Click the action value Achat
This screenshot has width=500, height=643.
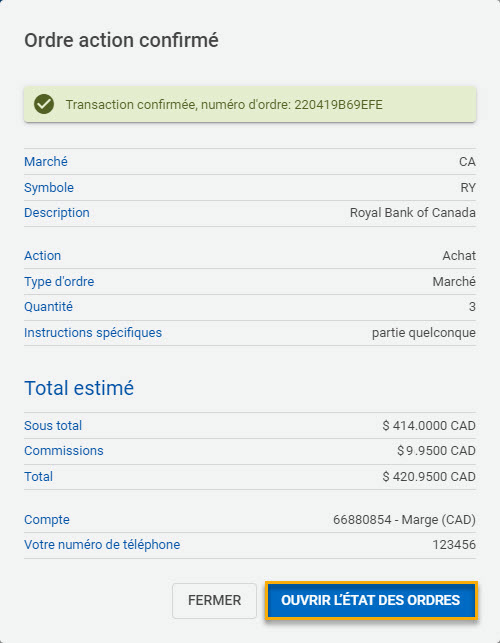(459, 255)
